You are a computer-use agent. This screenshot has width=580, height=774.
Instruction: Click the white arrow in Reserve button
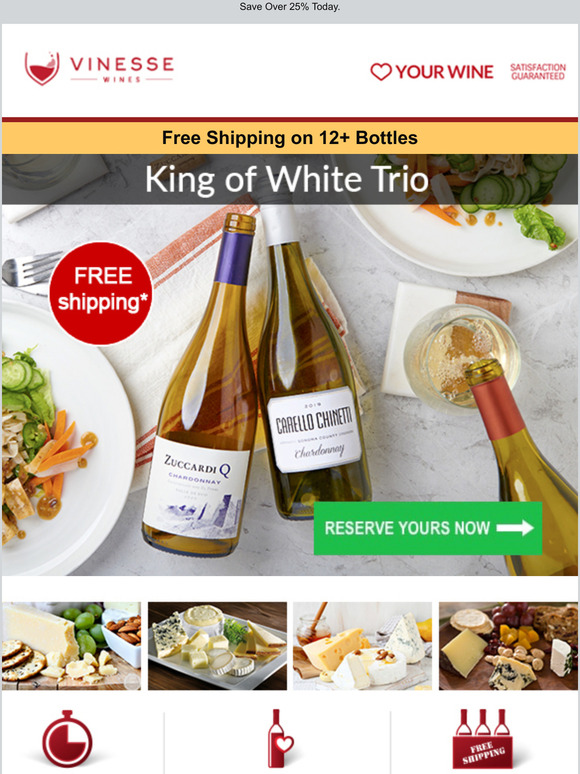515,528
